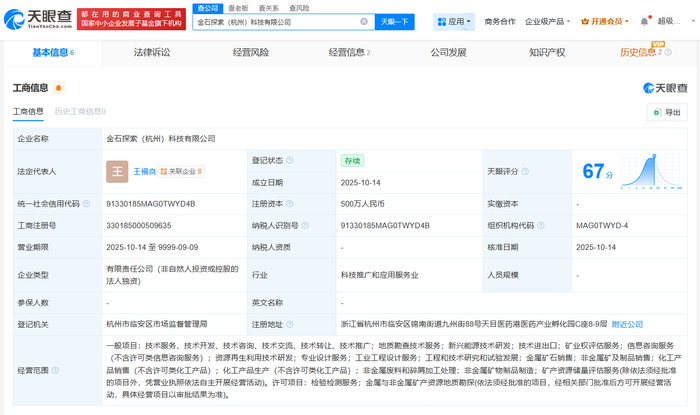Viewport: 700px width, 415px height.
Task: Click the 67分 score distribution chart
Action: [x=643, y=171]
